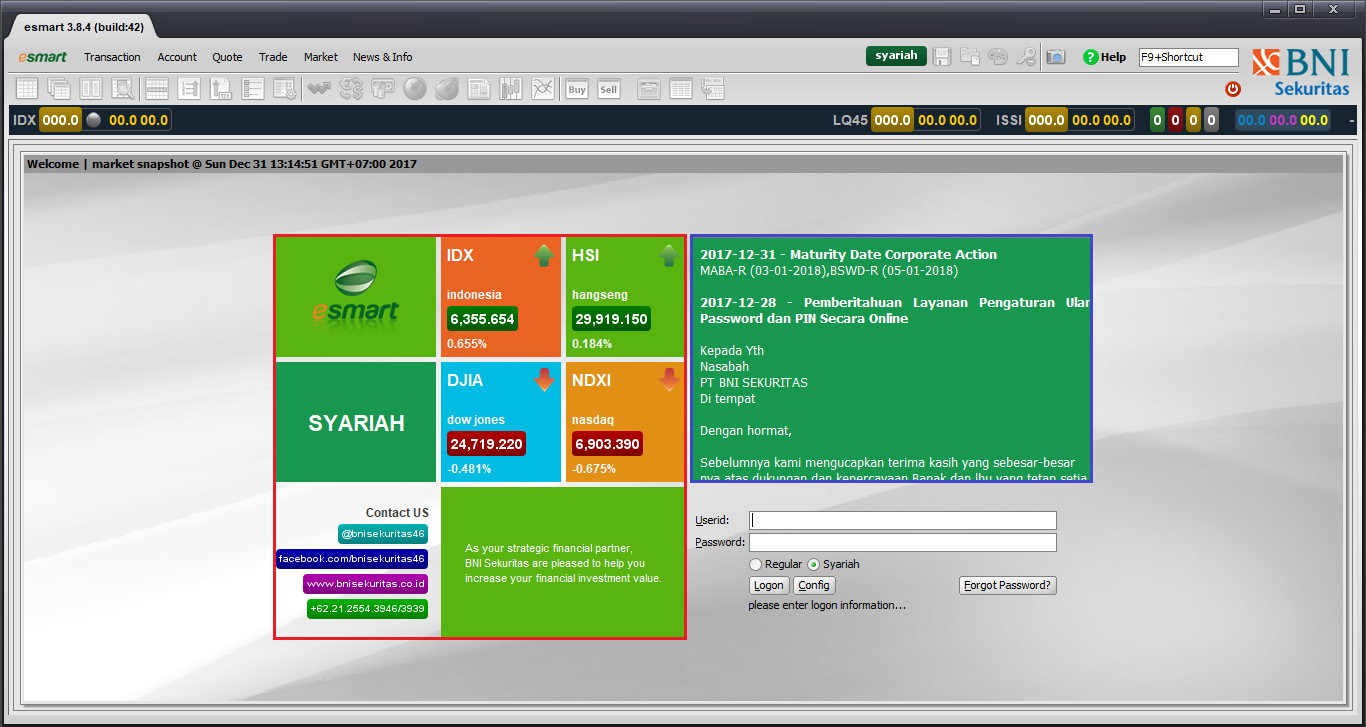Open the color palette icon
Image resolution: width=1366 pixels, height=727 pixels.
(x=998, y=57)
